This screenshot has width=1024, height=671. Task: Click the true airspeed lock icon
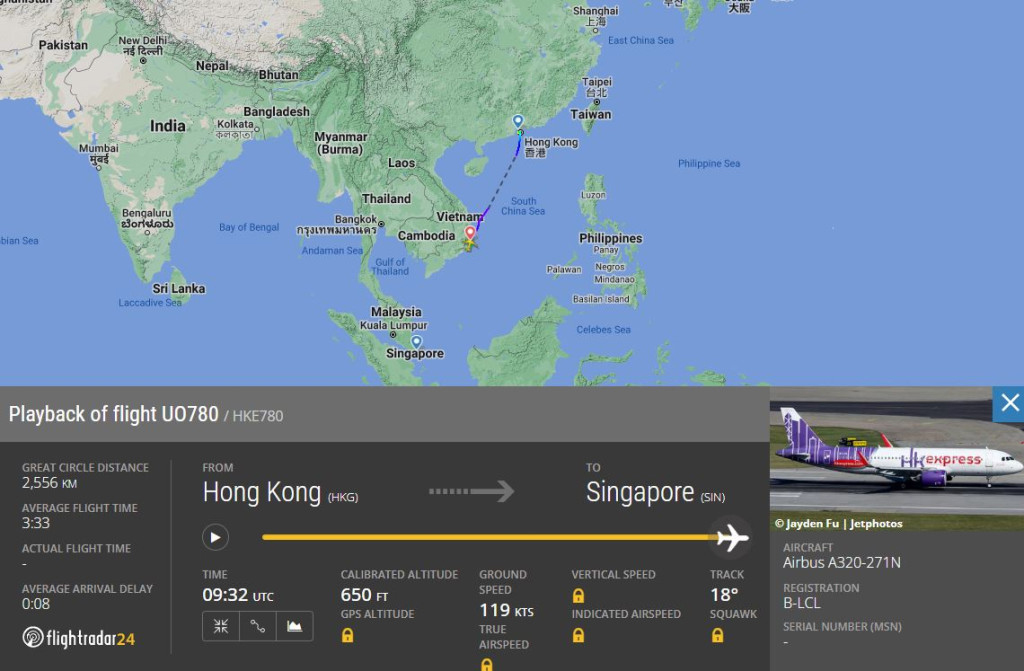tap(486, 664)
